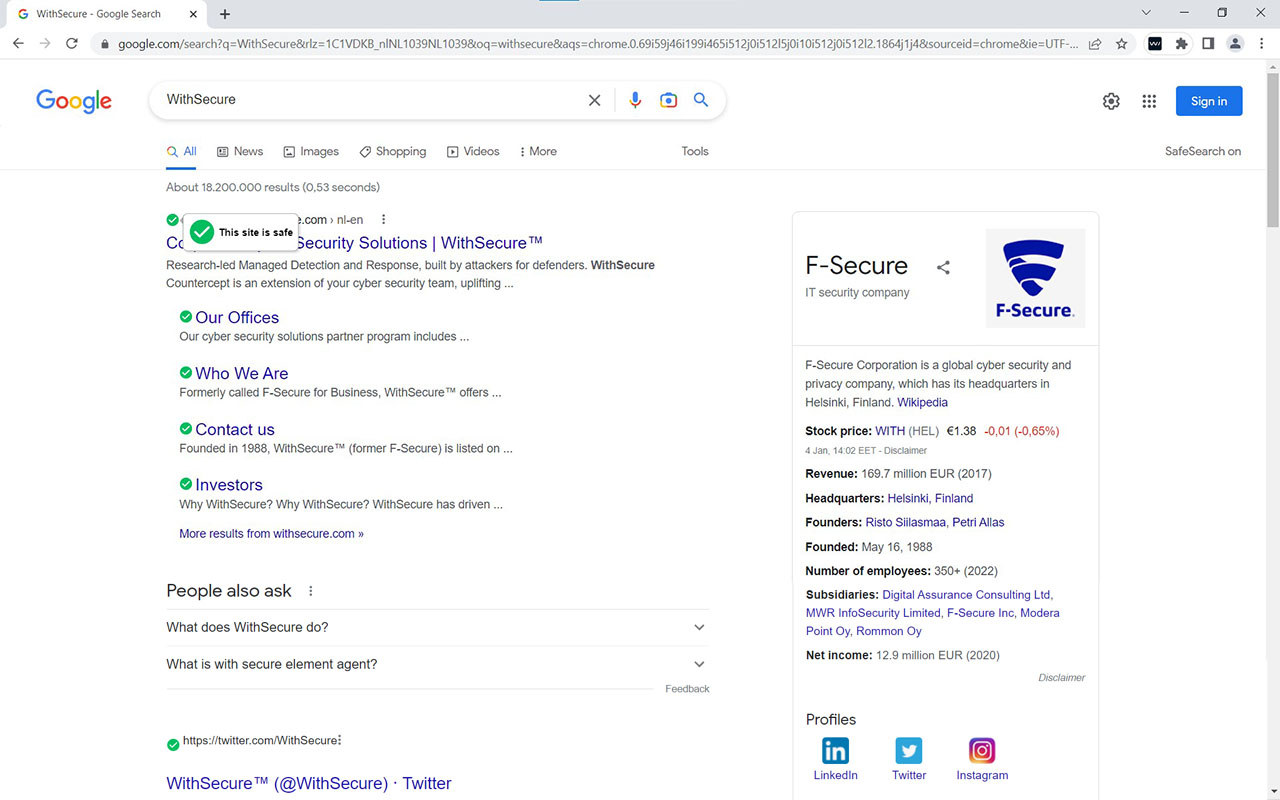Image resolution: width=1280 pixels, height=800 pixels.
Task: Switch to the Images search tab
Action: (x=311, y=151)
